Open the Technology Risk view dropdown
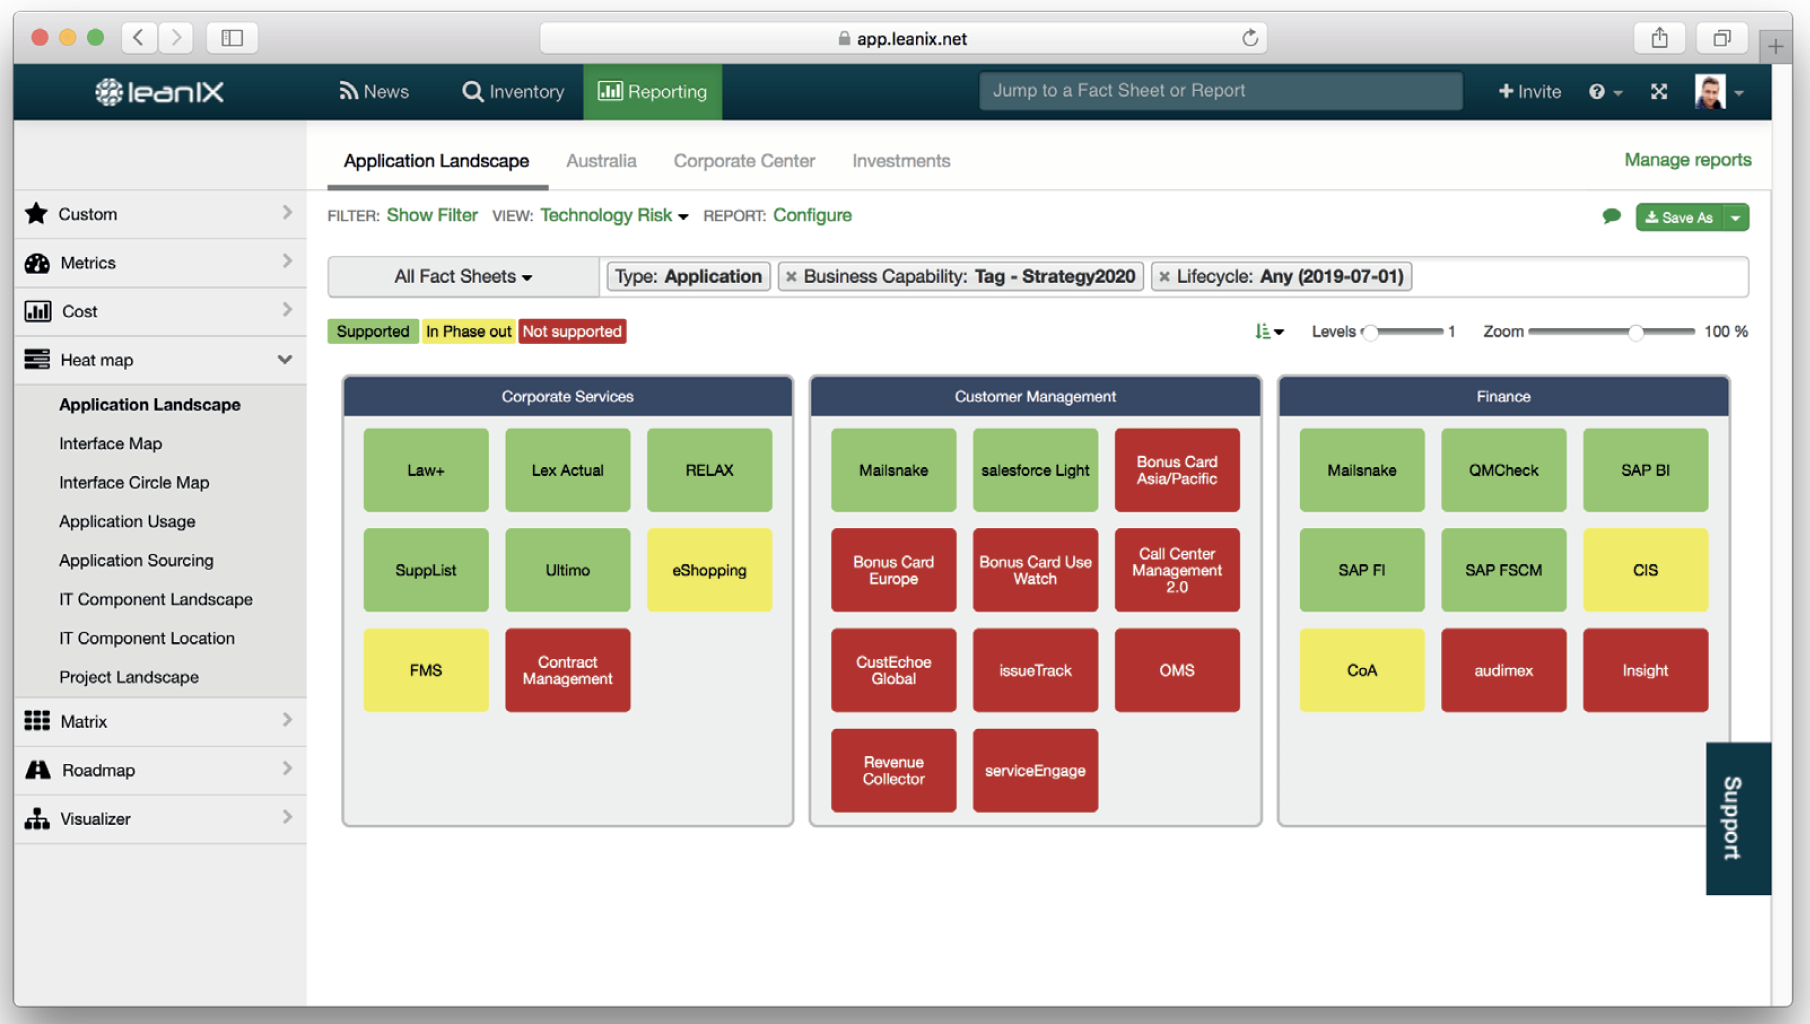 (612, 215)
